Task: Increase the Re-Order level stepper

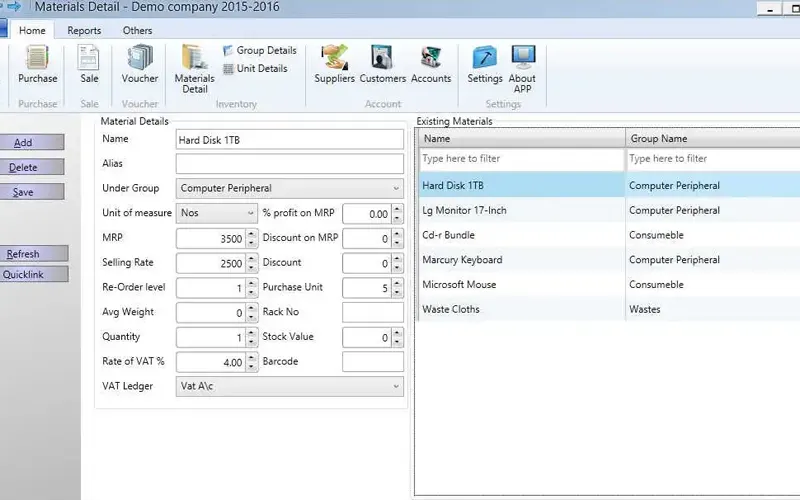Action: pos(252,283)
